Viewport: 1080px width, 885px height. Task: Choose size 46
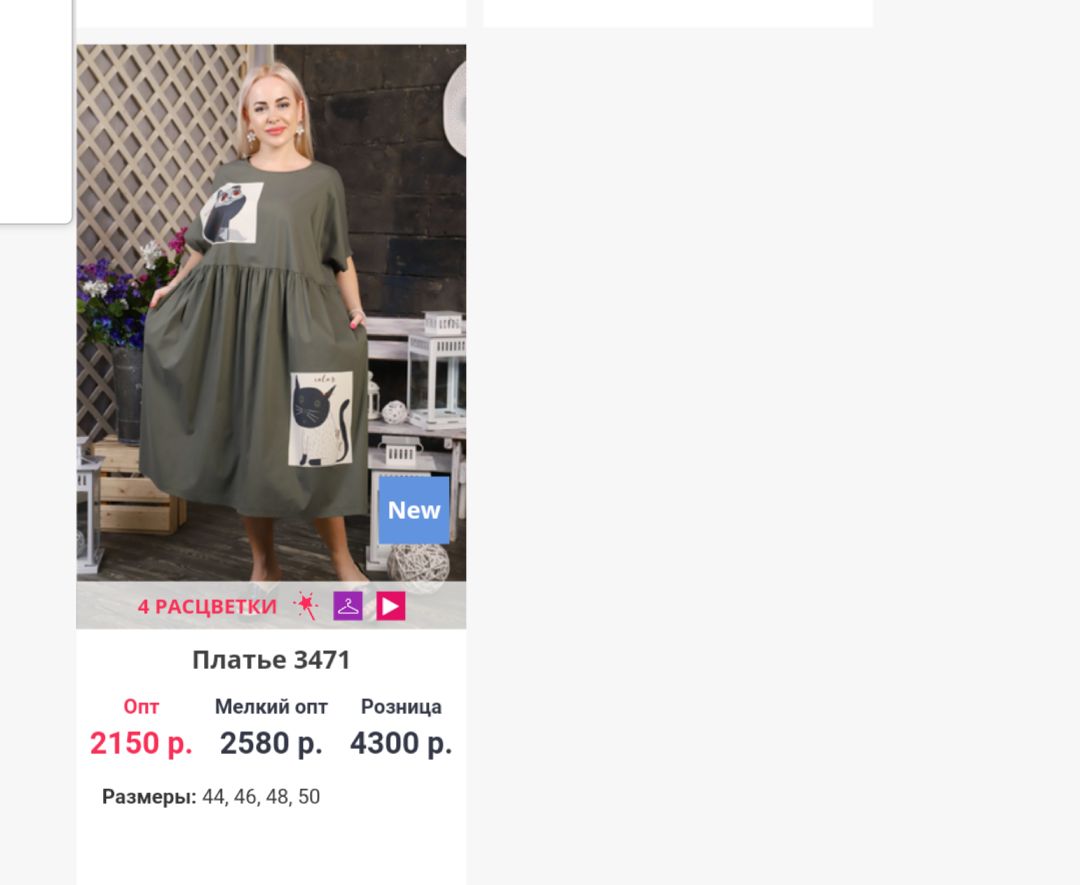click(246, 797)
